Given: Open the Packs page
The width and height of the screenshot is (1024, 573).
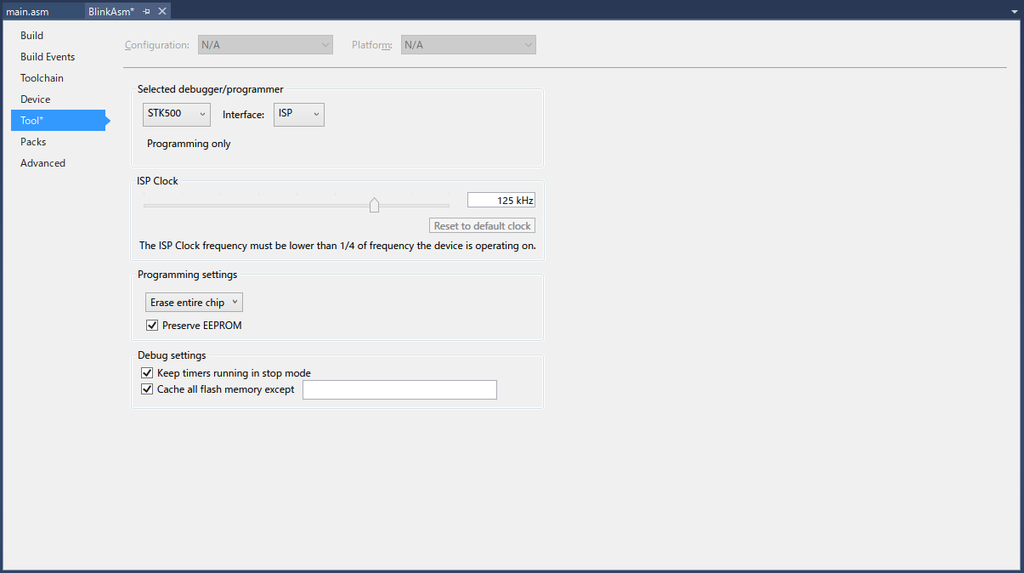Looking at the screenshot, I should pos(33,142).
